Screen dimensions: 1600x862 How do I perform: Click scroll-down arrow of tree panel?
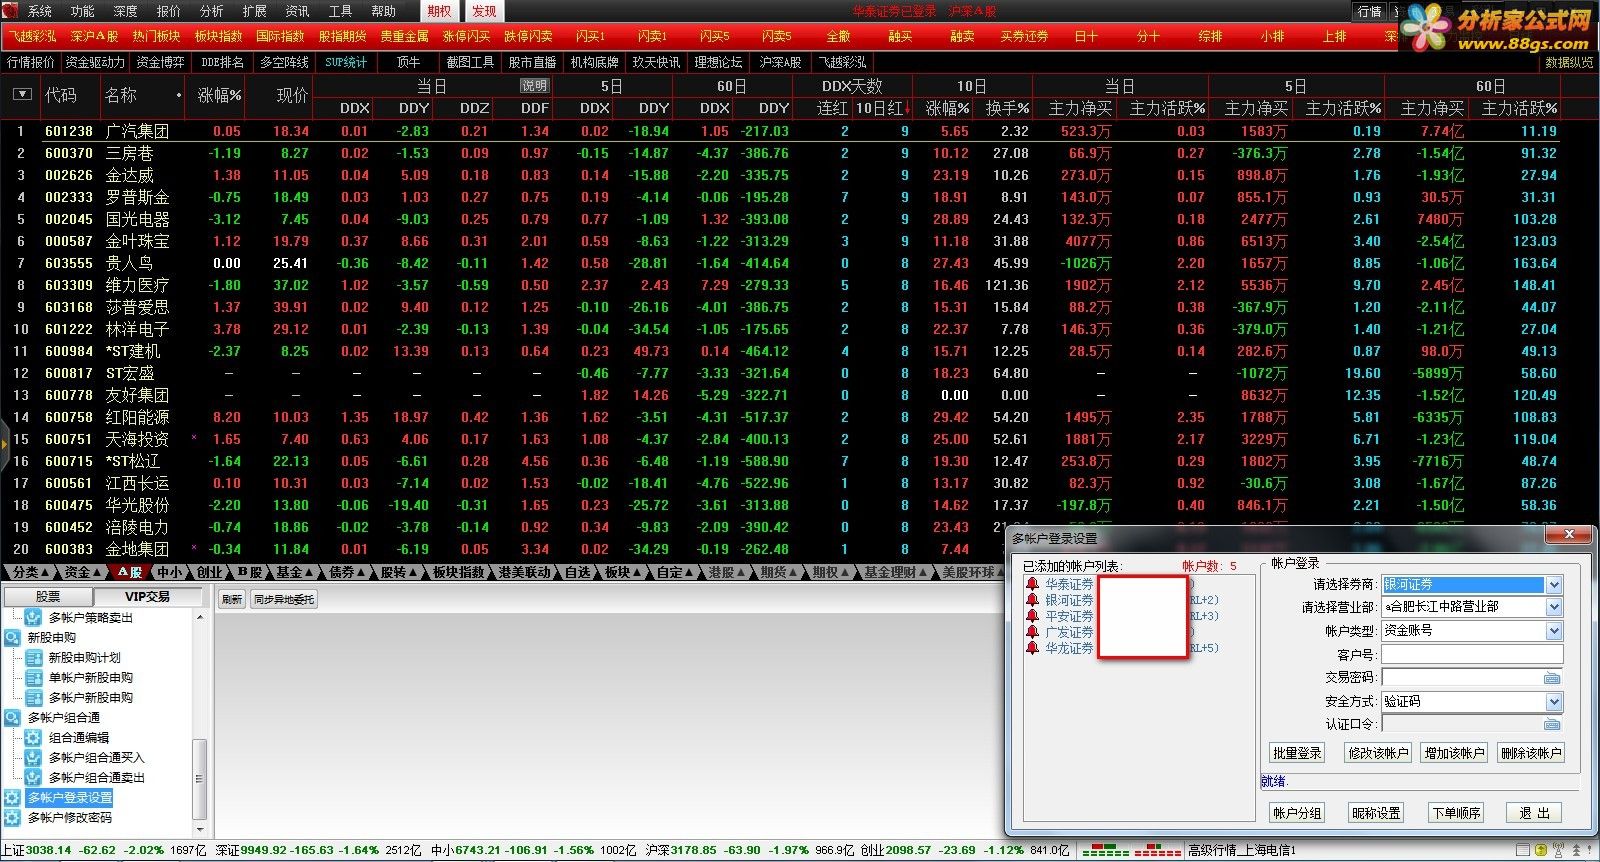(199, 829)
